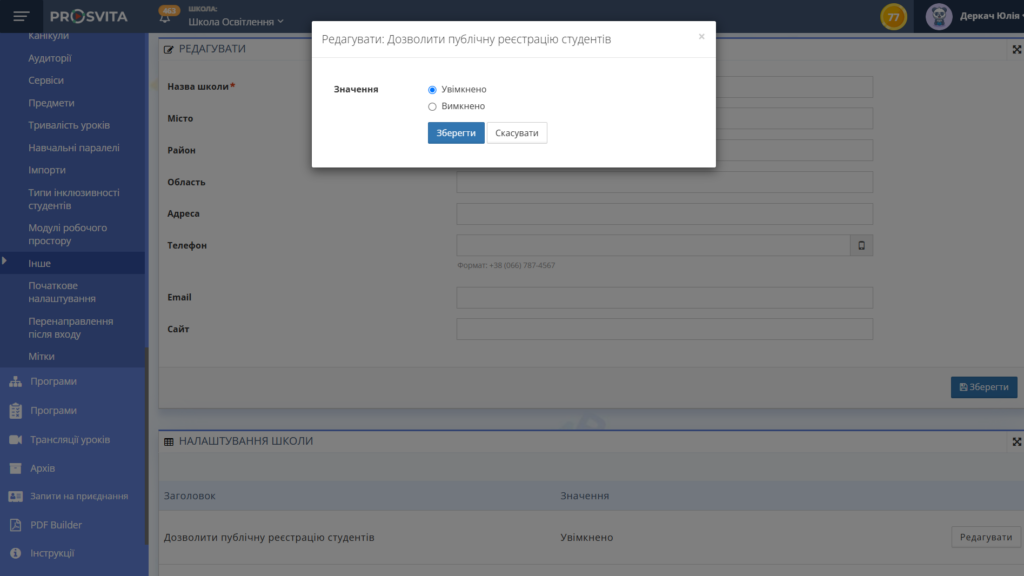The height and width of the screenshot is (576, 1024).
Task: Click the notifications bell icon
Action: click(x=165, y=17)
